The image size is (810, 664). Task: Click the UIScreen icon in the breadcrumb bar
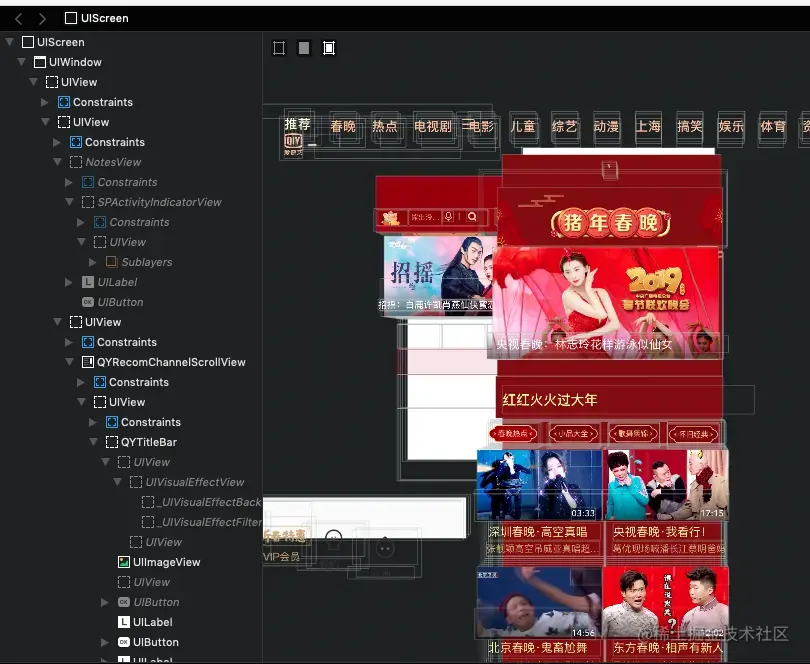click(72, 17)
